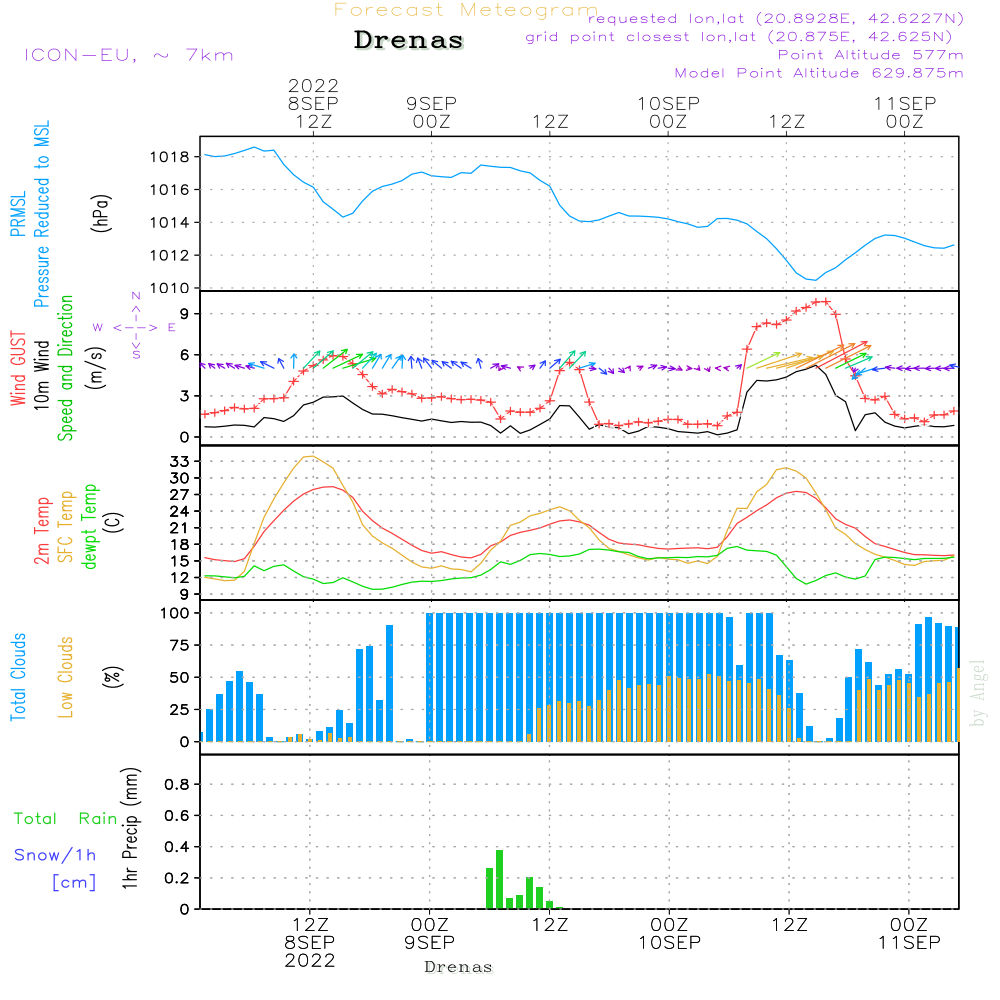Screen dimensions: 1000x1000
Task: Click the 'Pressure Reduced to MSL' label
Action: (x=41, y=214)
